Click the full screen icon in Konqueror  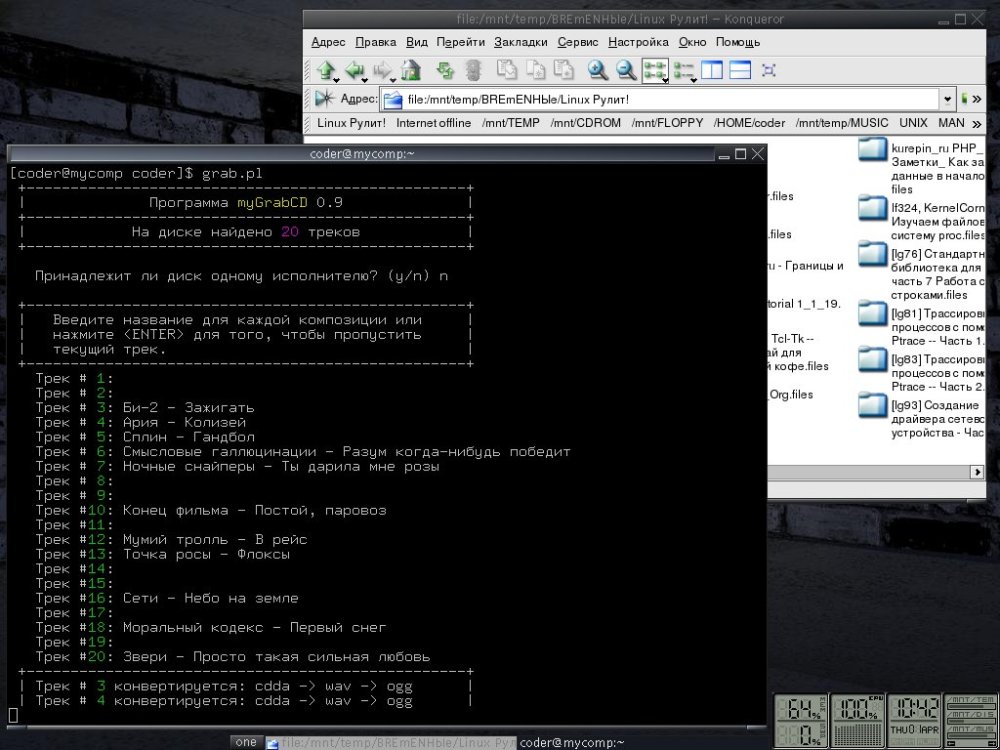tap(768, 70)
